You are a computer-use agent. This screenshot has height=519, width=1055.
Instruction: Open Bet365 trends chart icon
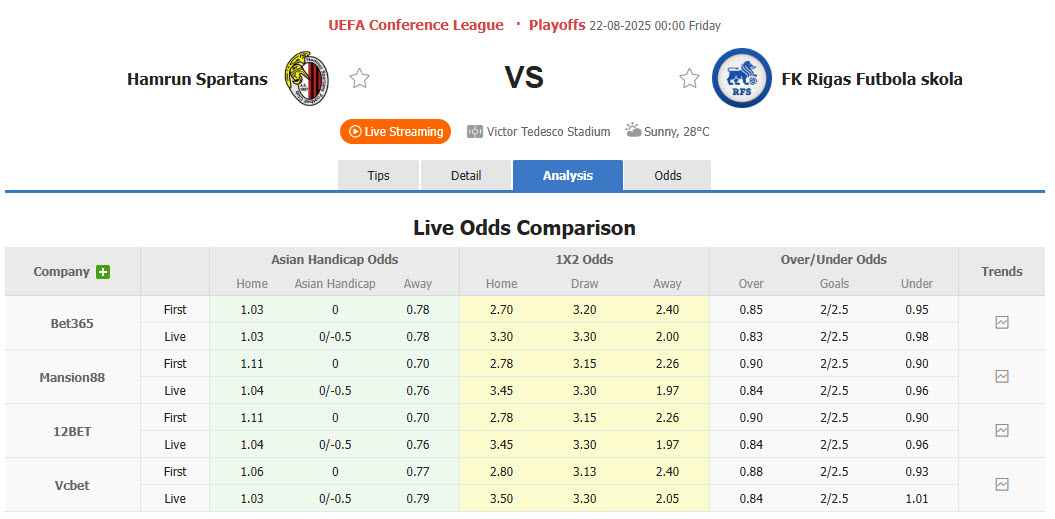coord(1002,323)
